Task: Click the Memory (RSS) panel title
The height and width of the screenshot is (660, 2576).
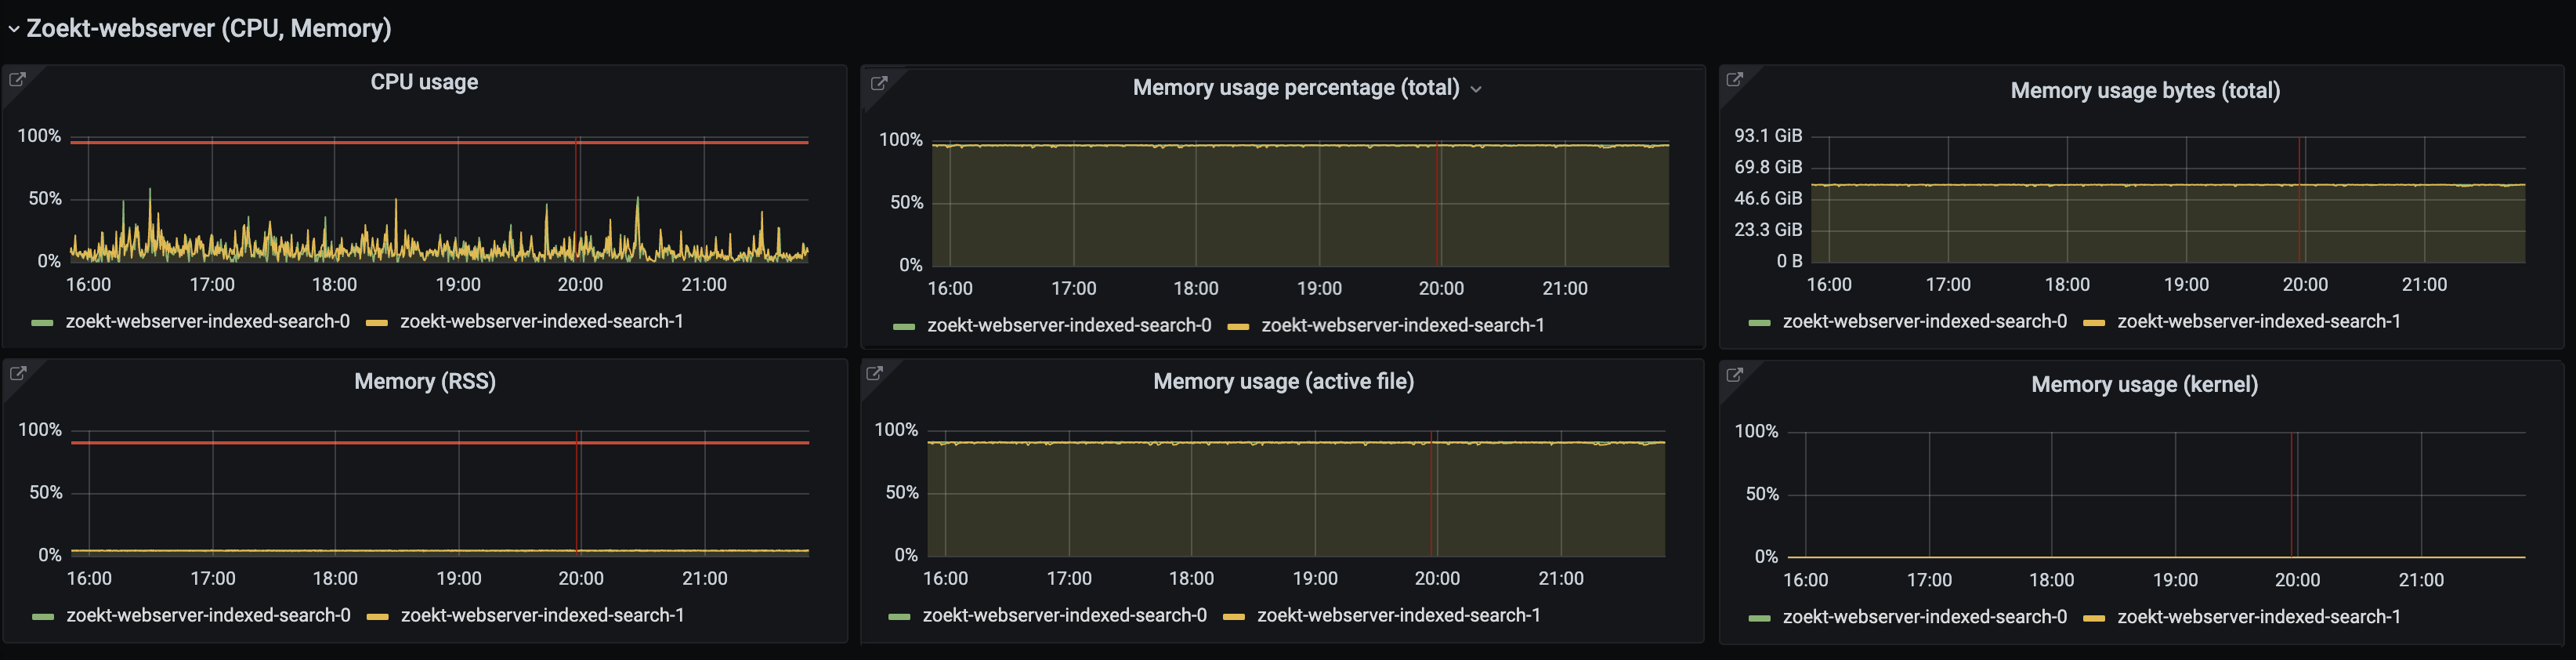Action: 425,381
